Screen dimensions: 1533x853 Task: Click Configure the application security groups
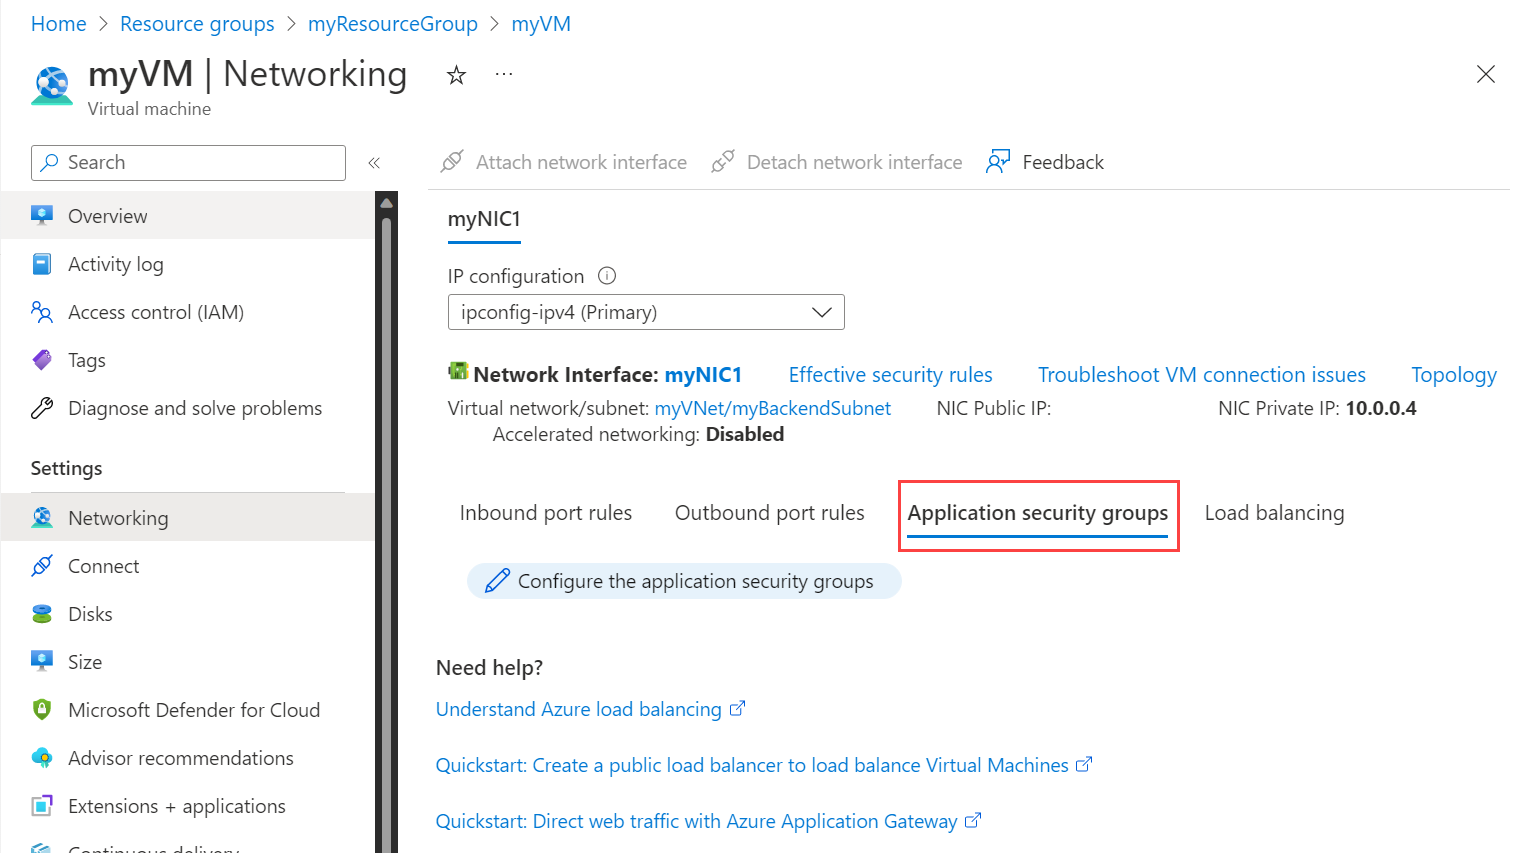click(x=684, y=581)
